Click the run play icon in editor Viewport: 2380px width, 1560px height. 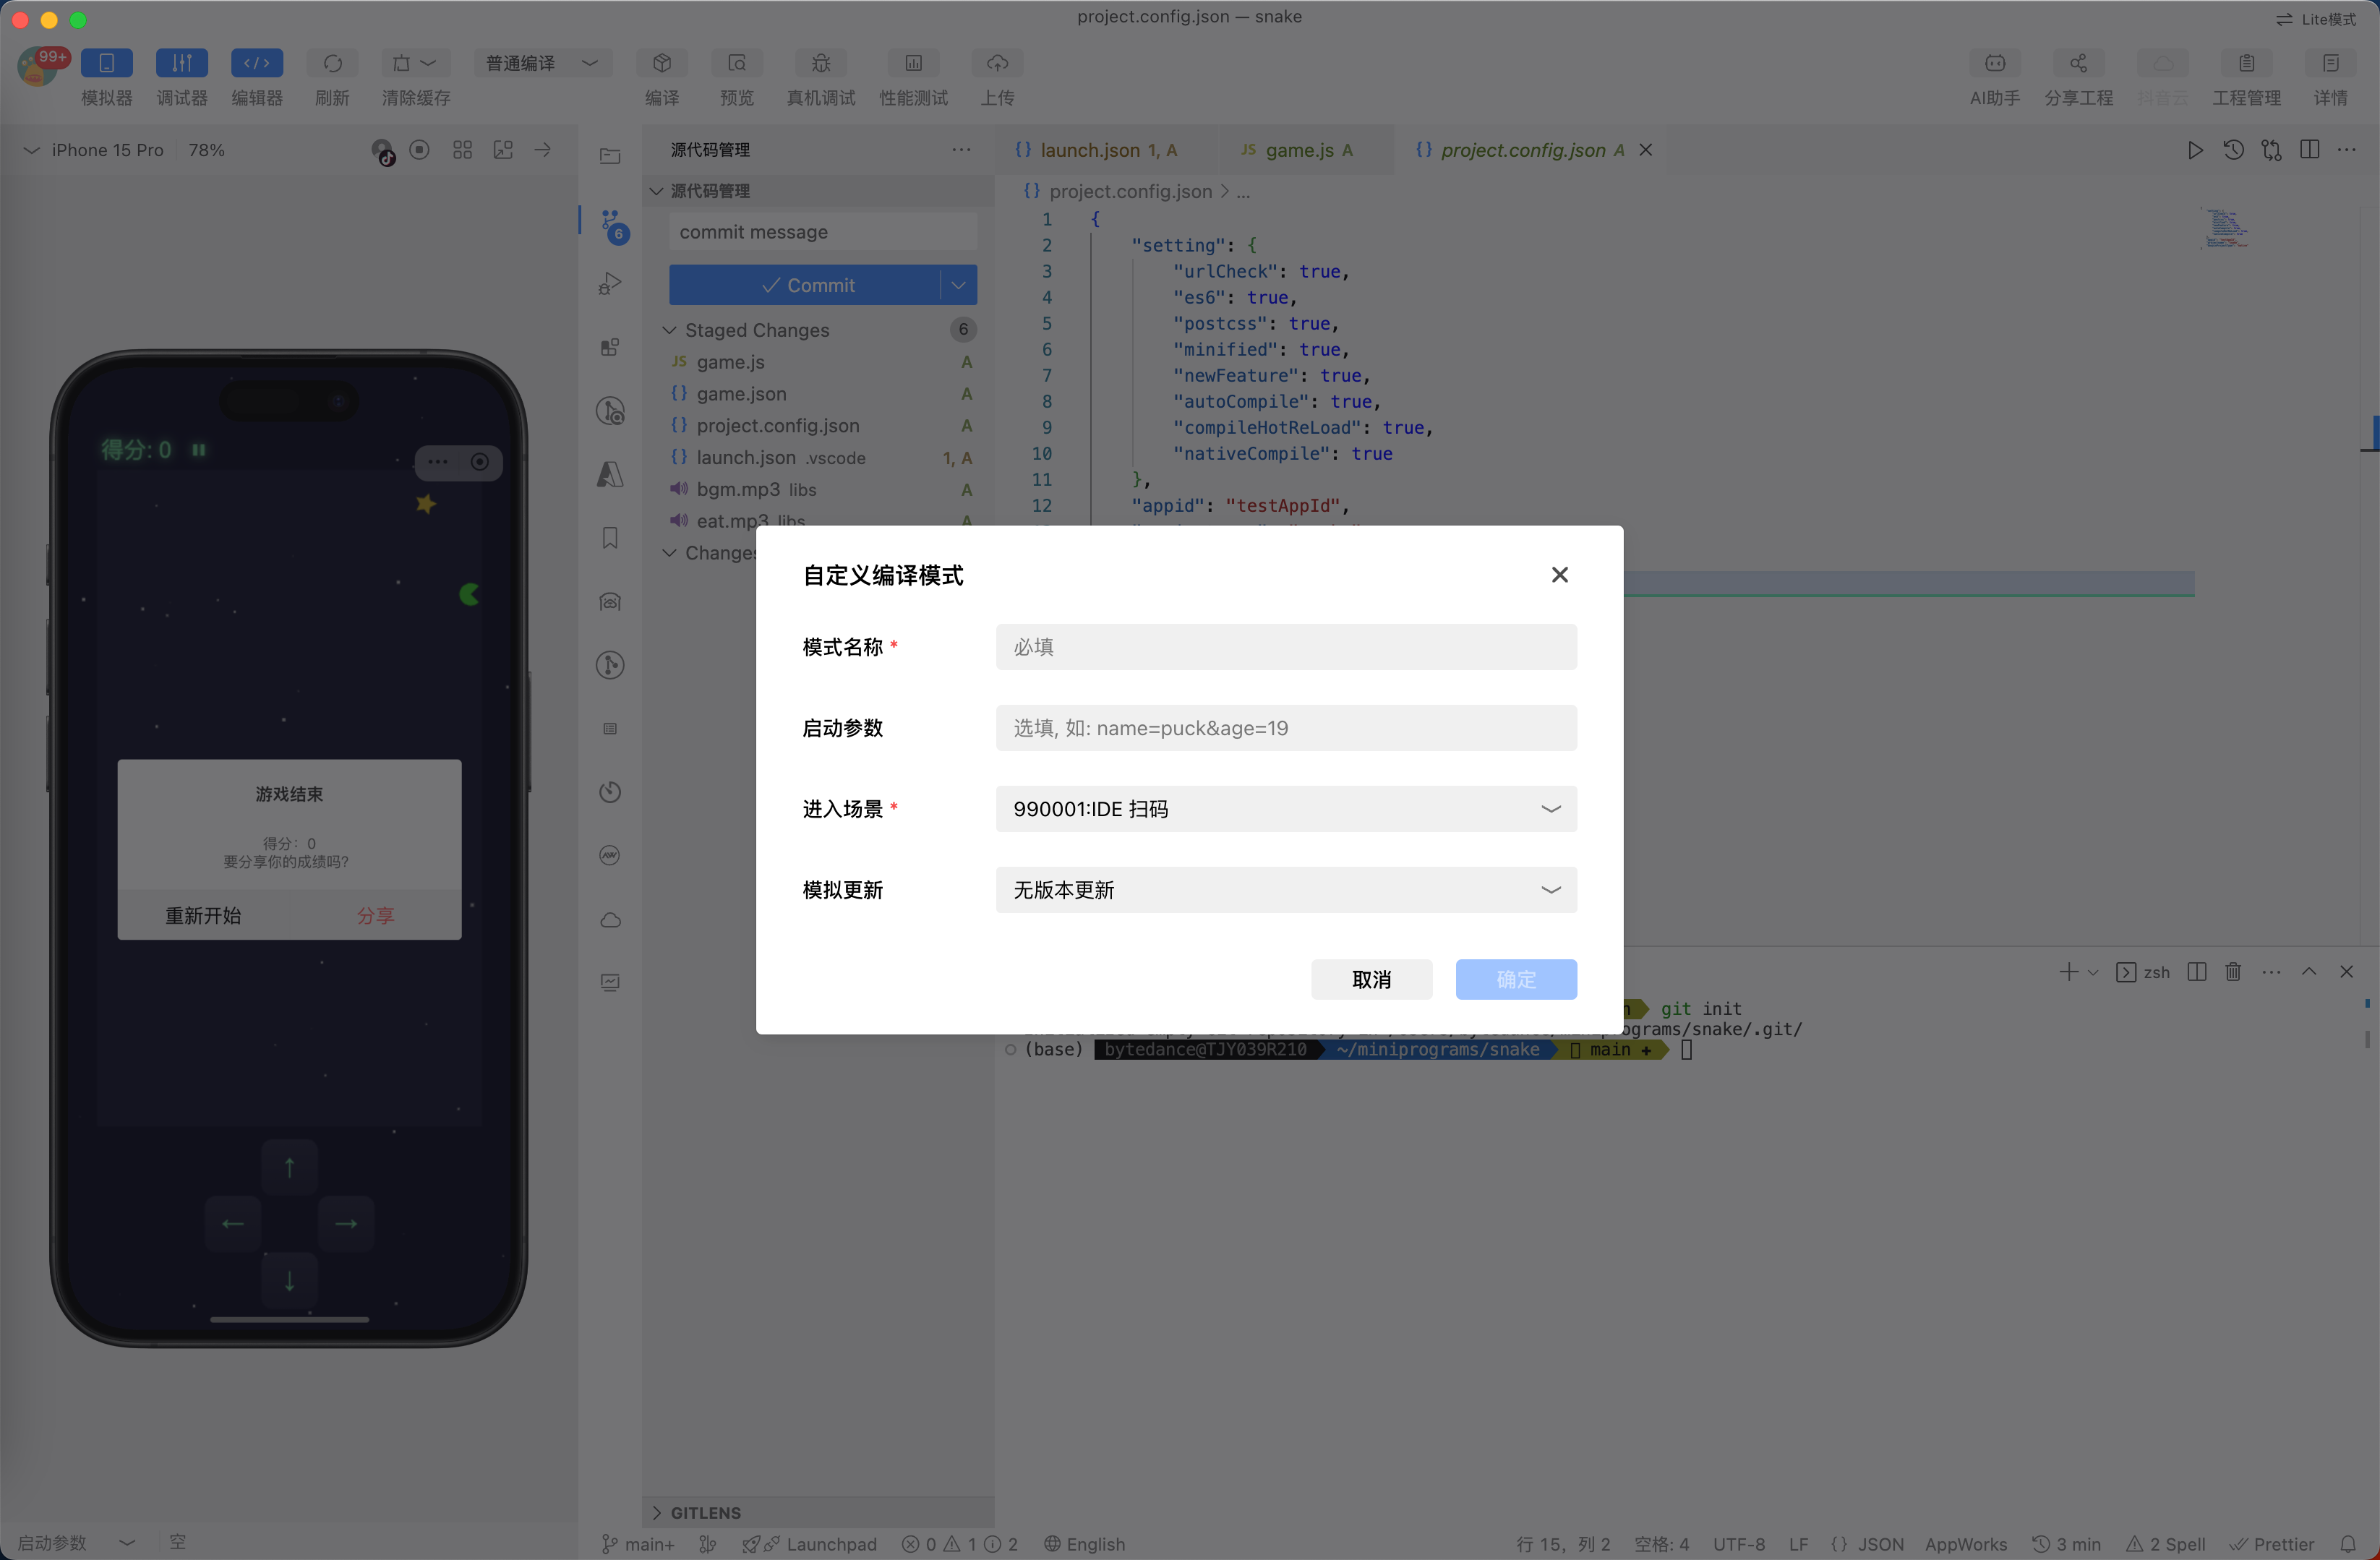pyautogui.click(x=2195, y=150)
